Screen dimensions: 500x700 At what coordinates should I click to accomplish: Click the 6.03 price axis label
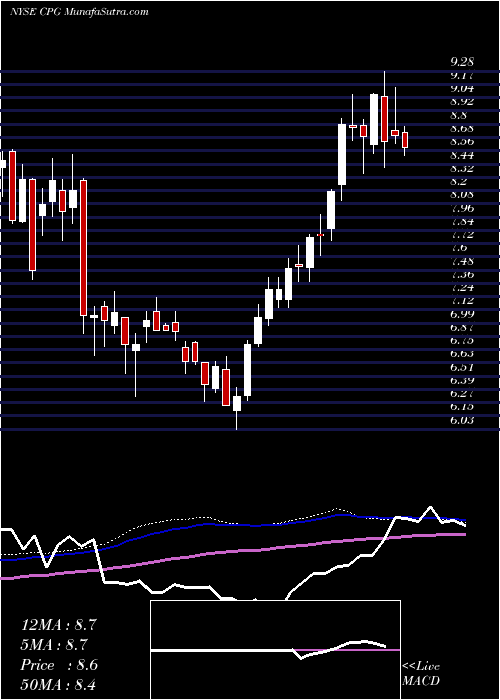click(462, 420)
